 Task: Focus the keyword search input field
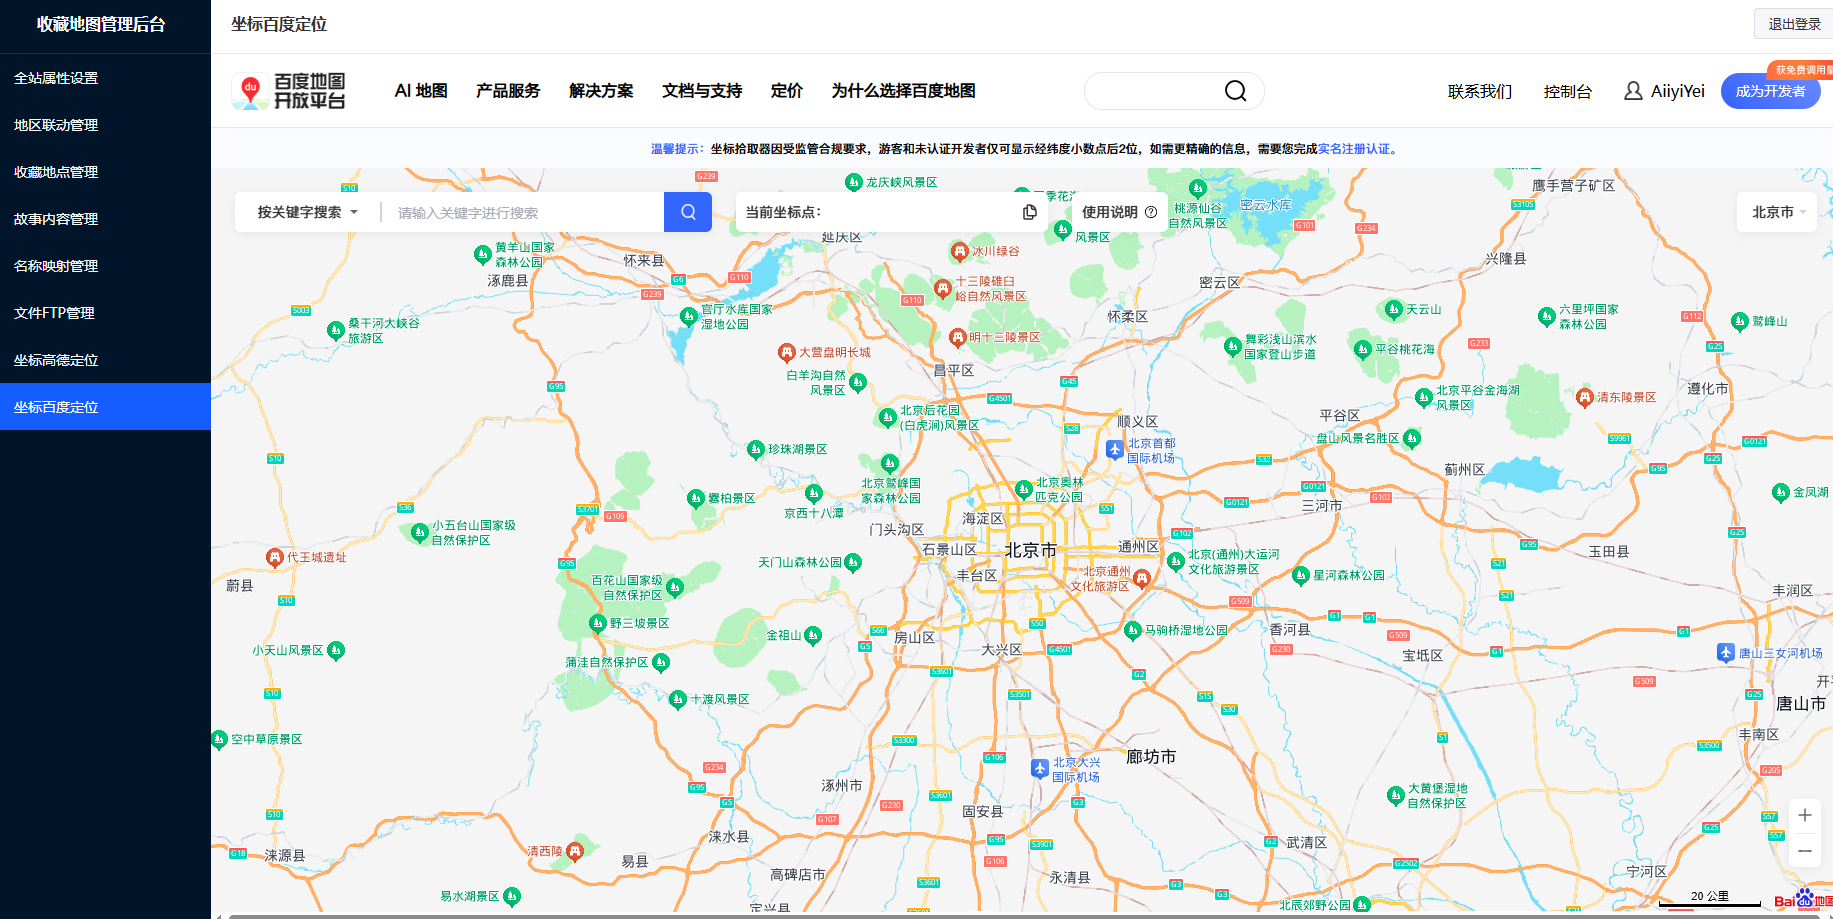pos(524,212)
